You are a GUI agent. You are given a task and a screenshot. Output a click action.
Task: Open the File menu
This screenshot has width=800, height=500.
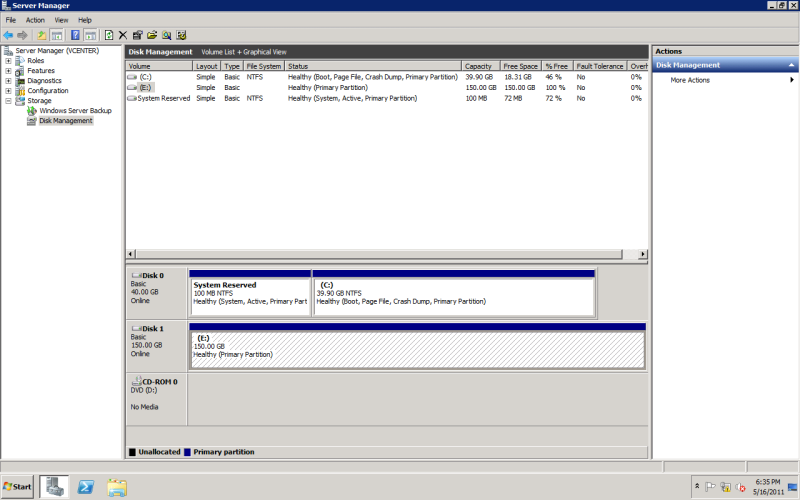pyautogui.click(x=11, y=20)
